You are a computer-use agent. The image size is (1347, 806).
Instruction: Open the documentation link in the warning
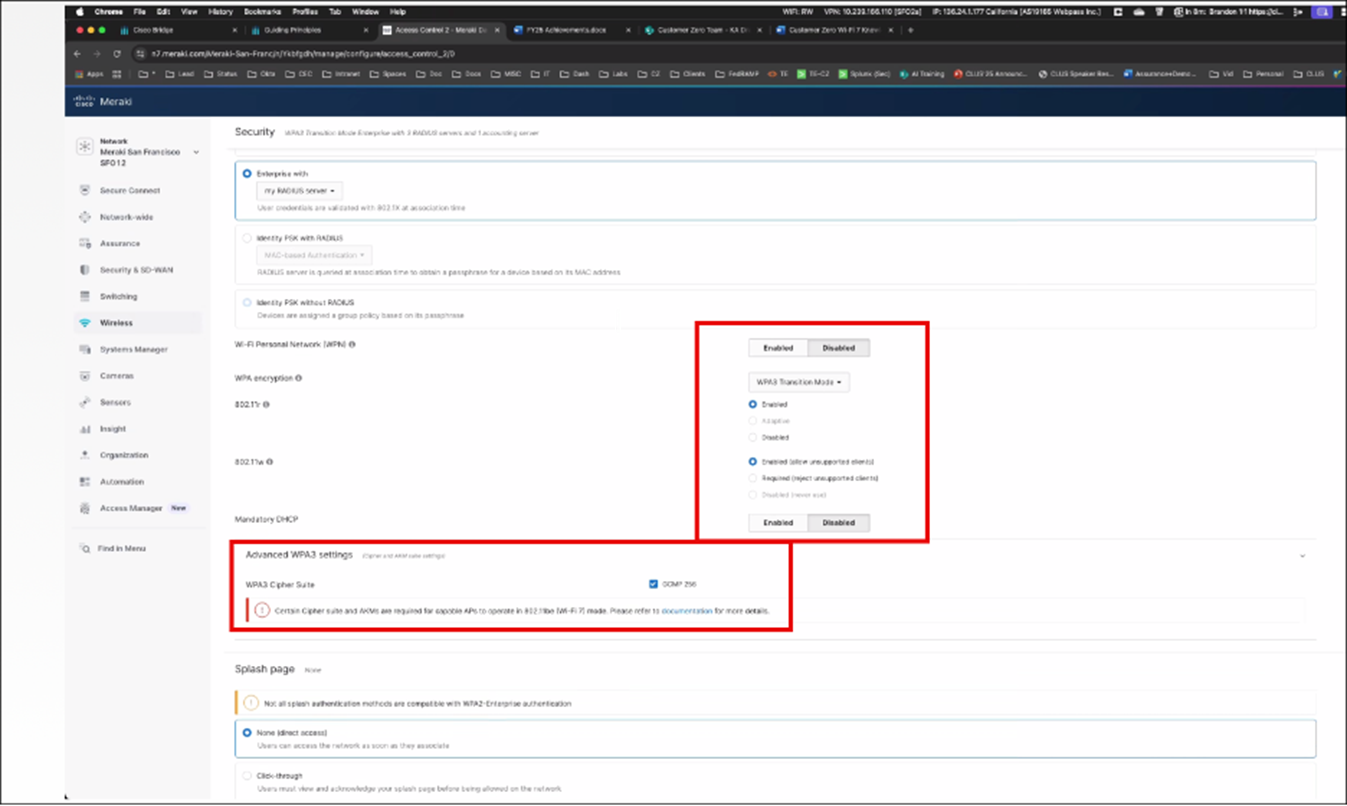coord(686,610)
